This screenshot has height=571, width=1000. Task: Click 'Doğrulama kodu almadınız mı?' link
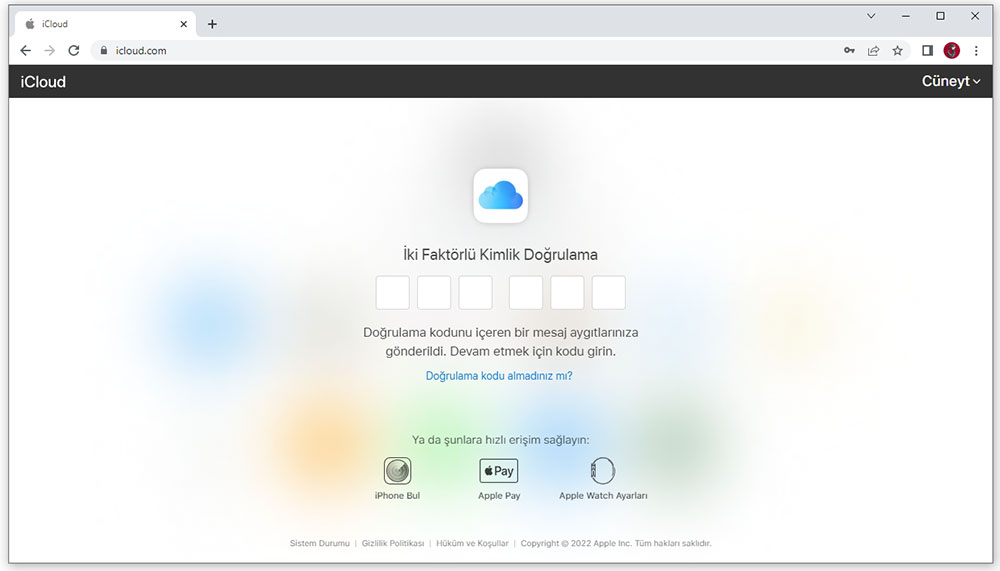[x=499, y=376]
